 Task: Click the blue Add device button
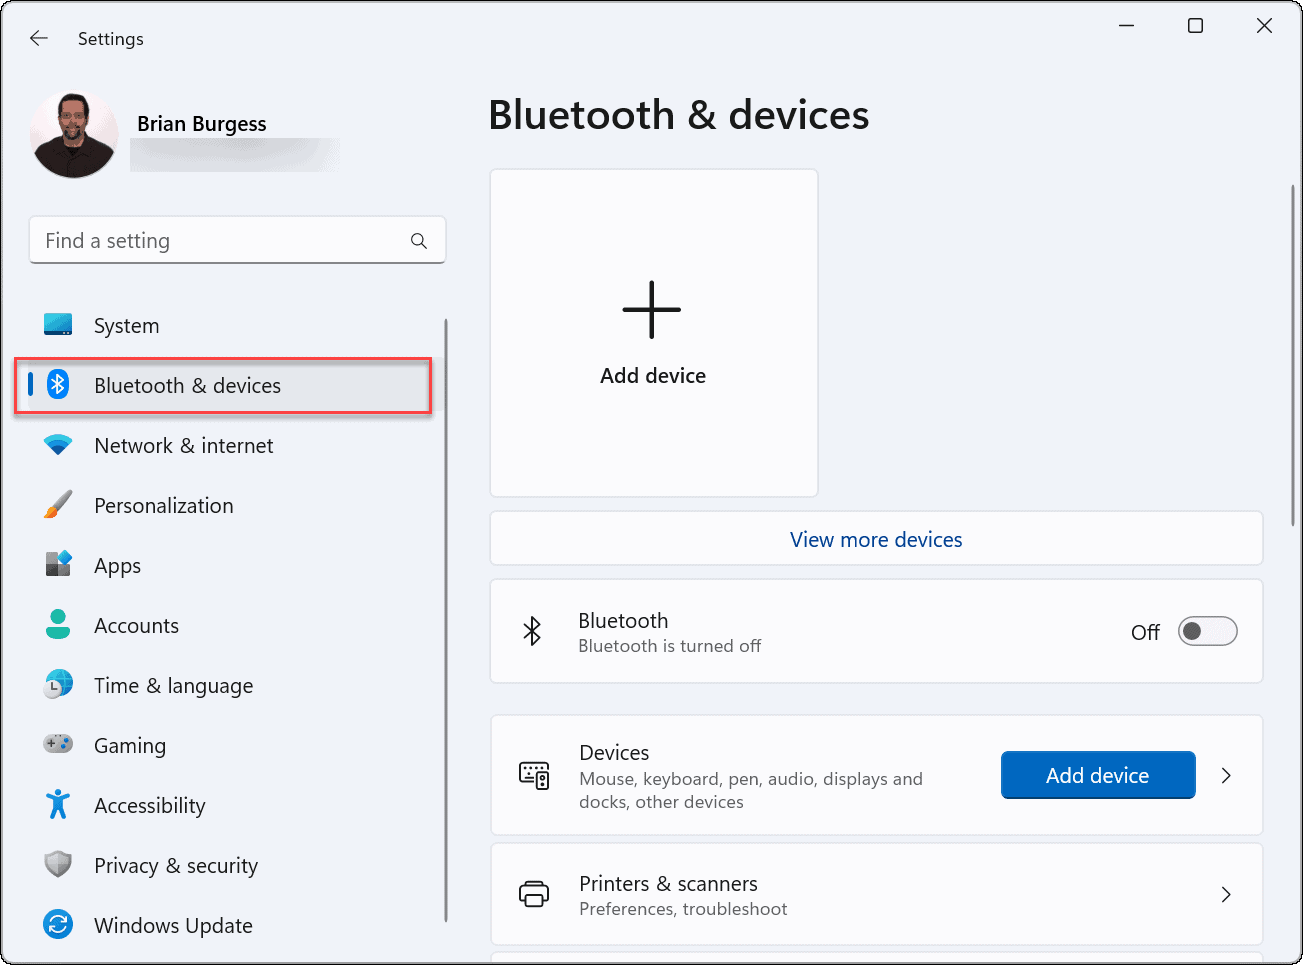[x=1097, y=774]
